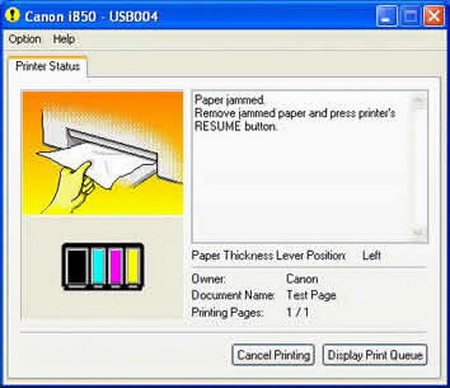Click the Display Print Queue button
Viewport: 450px width, 388px height.
click(x=375, y=355)
